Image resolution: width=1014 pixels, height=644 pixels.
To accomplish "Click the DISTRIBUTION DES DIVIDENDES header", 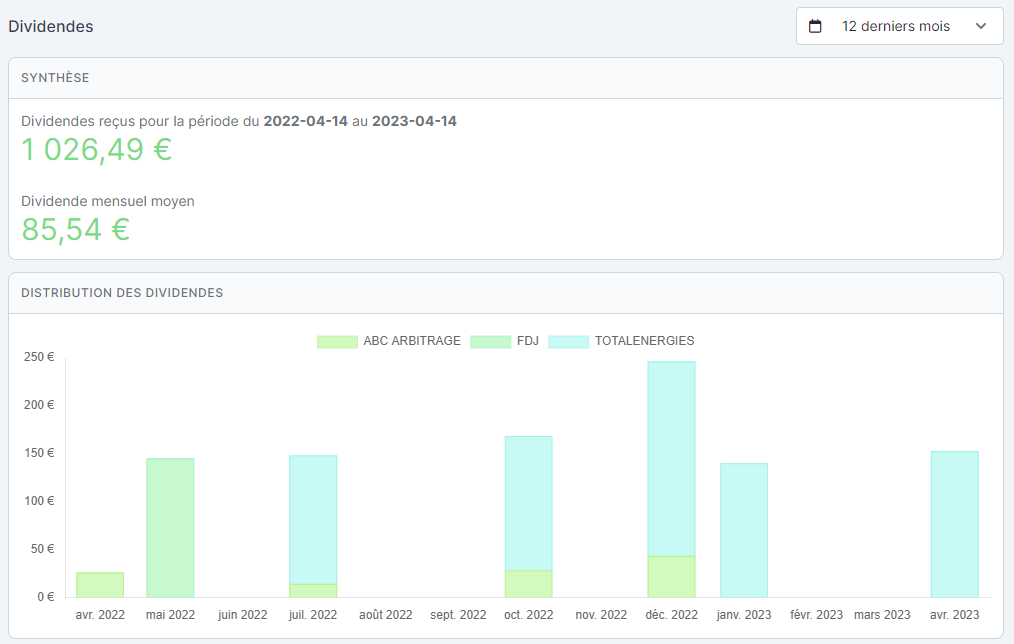I will tap(122, 293).
